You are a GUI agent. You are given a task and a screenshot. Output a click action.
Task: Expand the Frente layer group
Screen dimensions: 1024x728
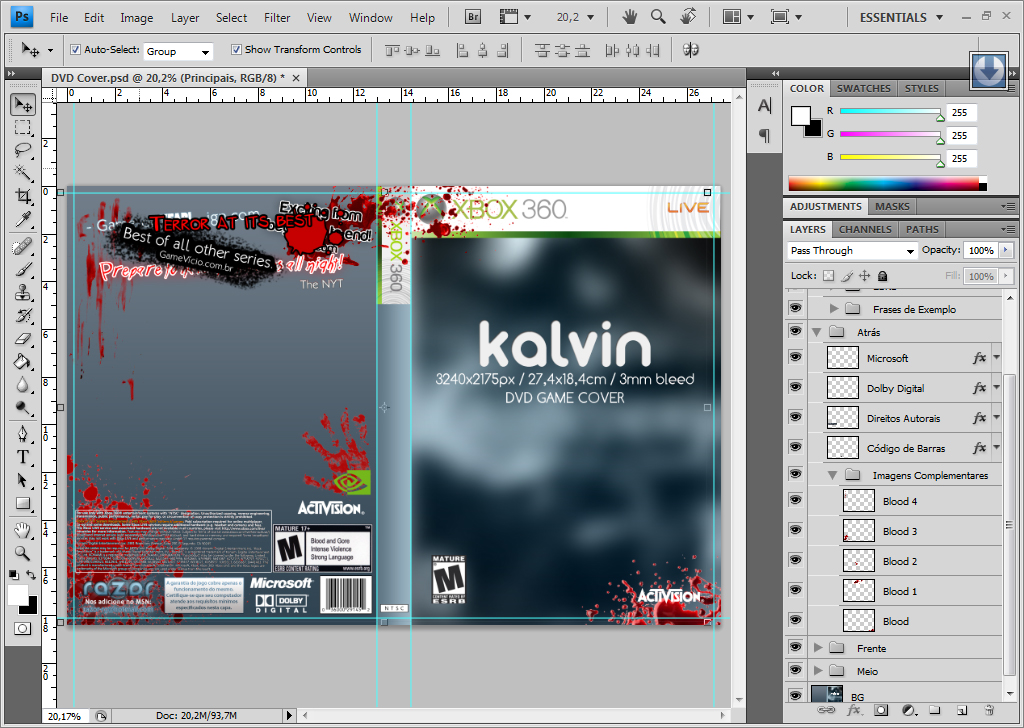[818, 648]
